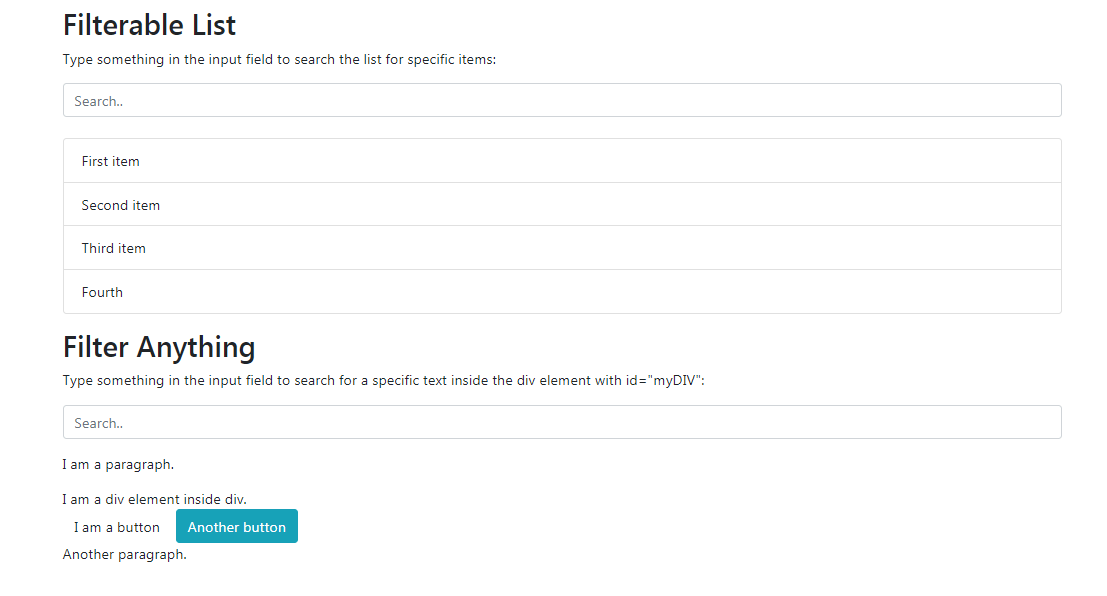This screenshot has width=1107, height=596.
Task: Click inside the first Search input field
Action: pos(400,100)
